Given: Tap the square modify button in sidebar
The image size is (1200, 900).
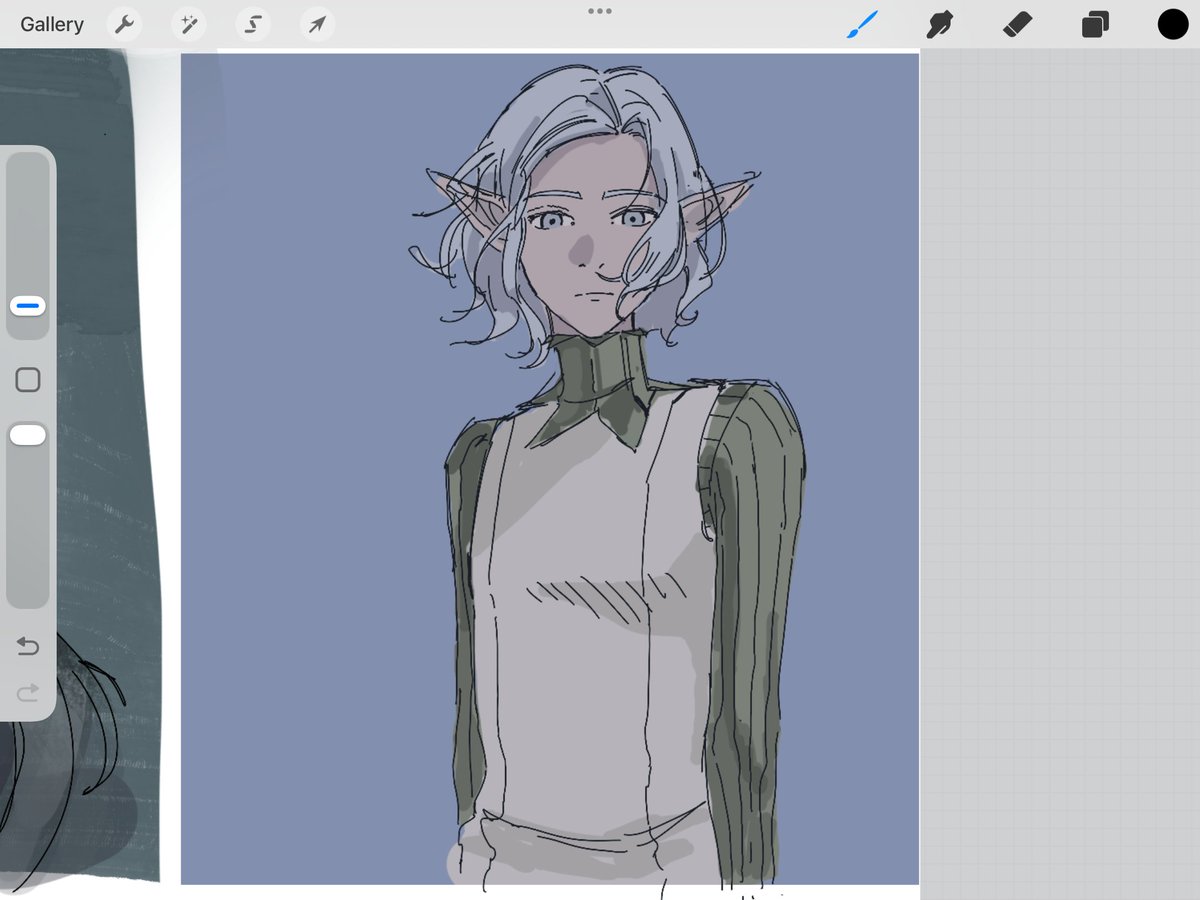Looking at the screenshot, I should 28,380.
